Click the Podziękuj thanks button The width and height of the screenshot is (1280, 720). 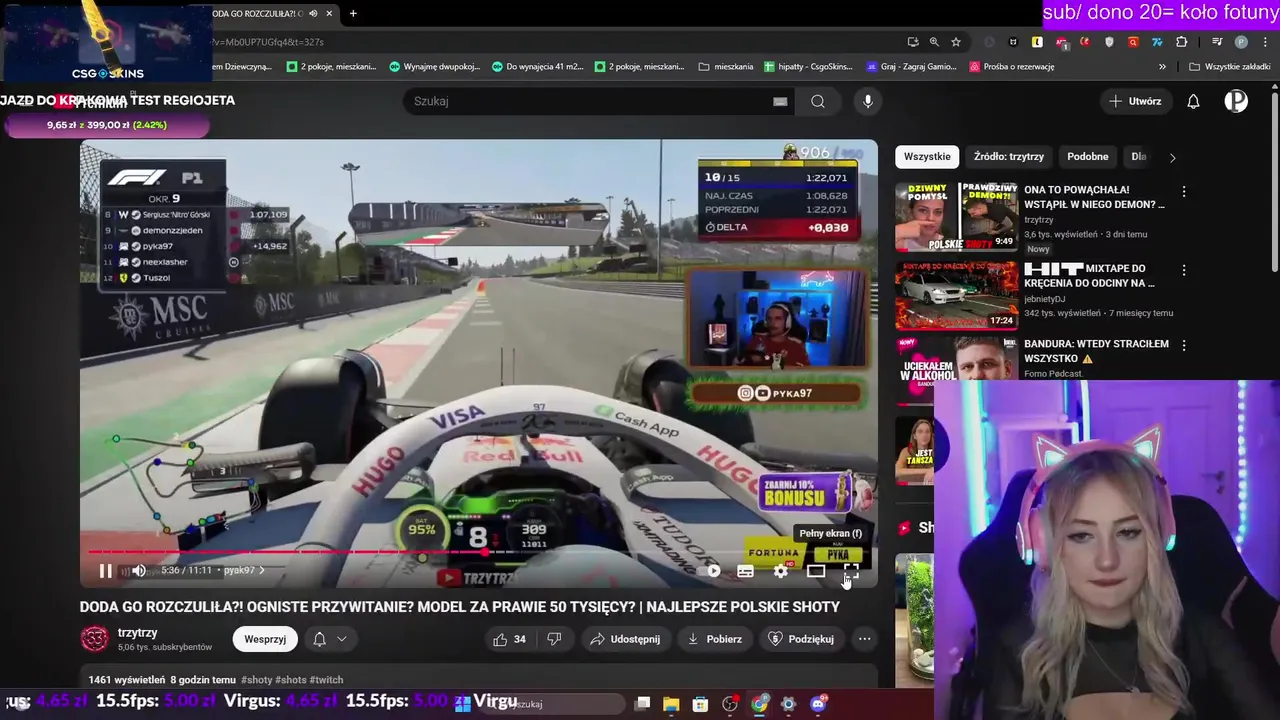point(801,639)
